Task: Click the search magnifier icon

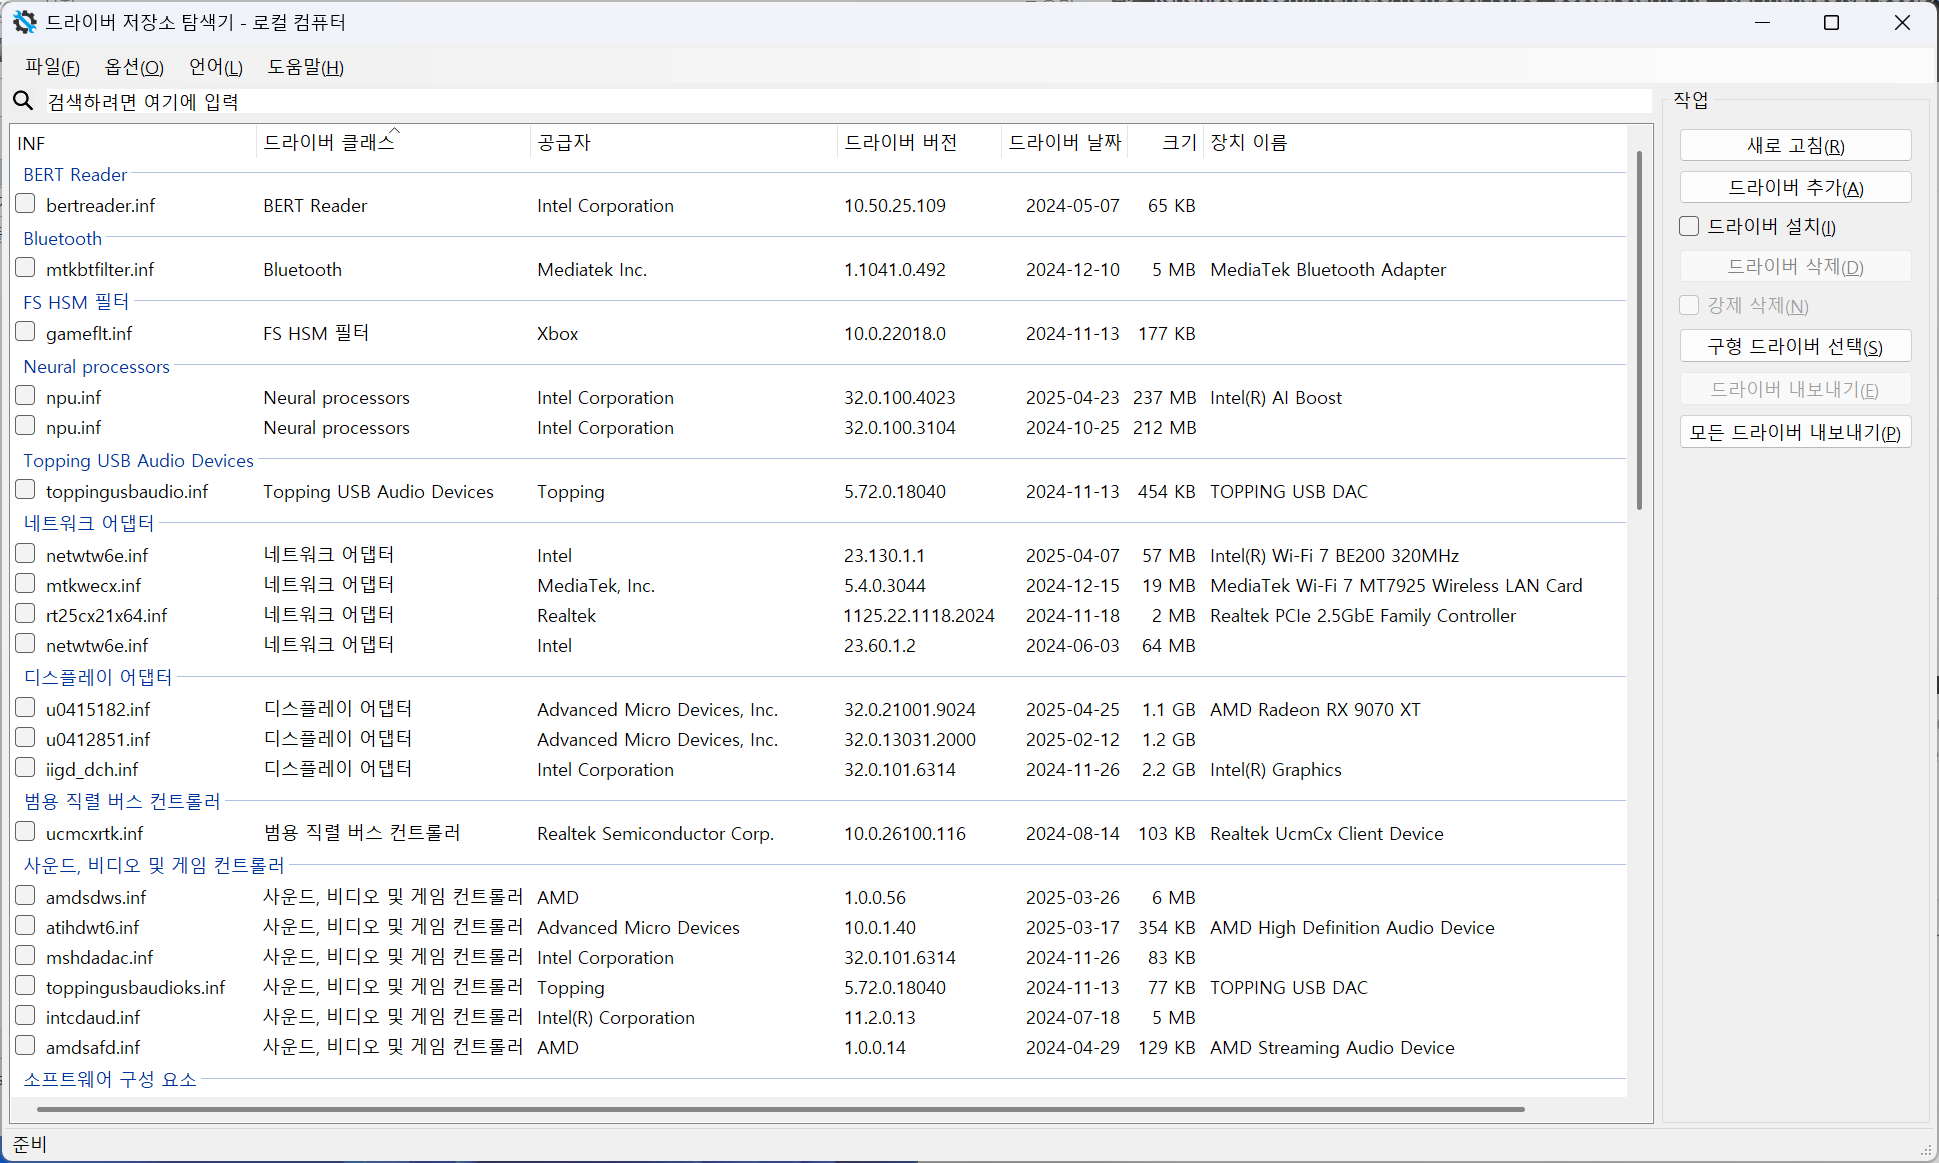Action: click(23, 101)
